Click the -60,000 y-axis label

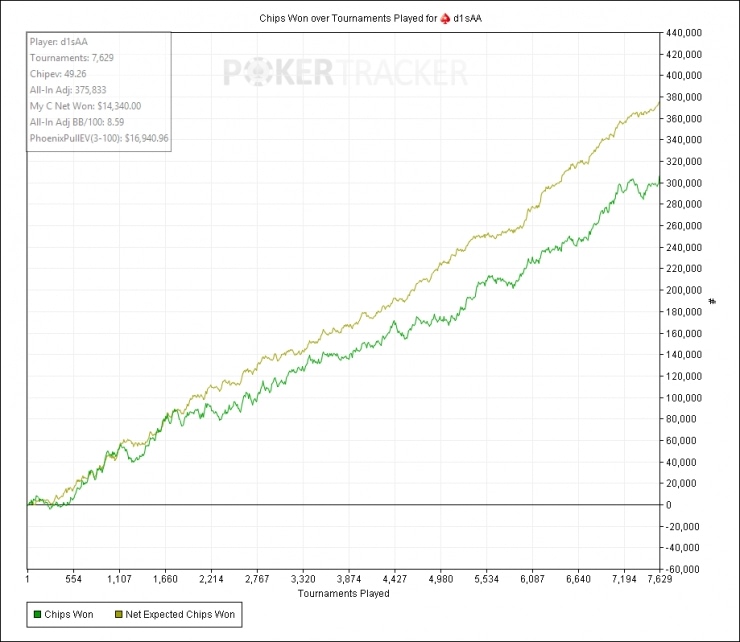point(682,569)
